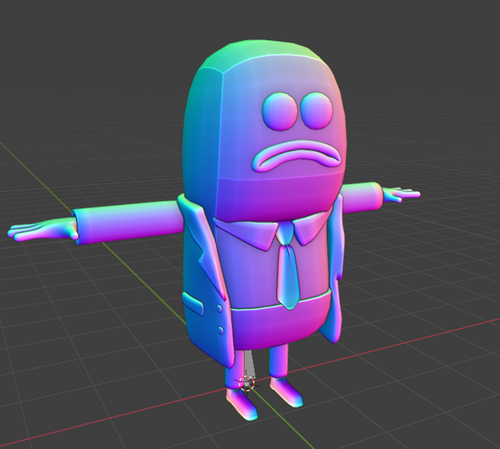Click the tie knot below the collar
The width and height of the screenshot is (500, 449).
pos(286,233)
